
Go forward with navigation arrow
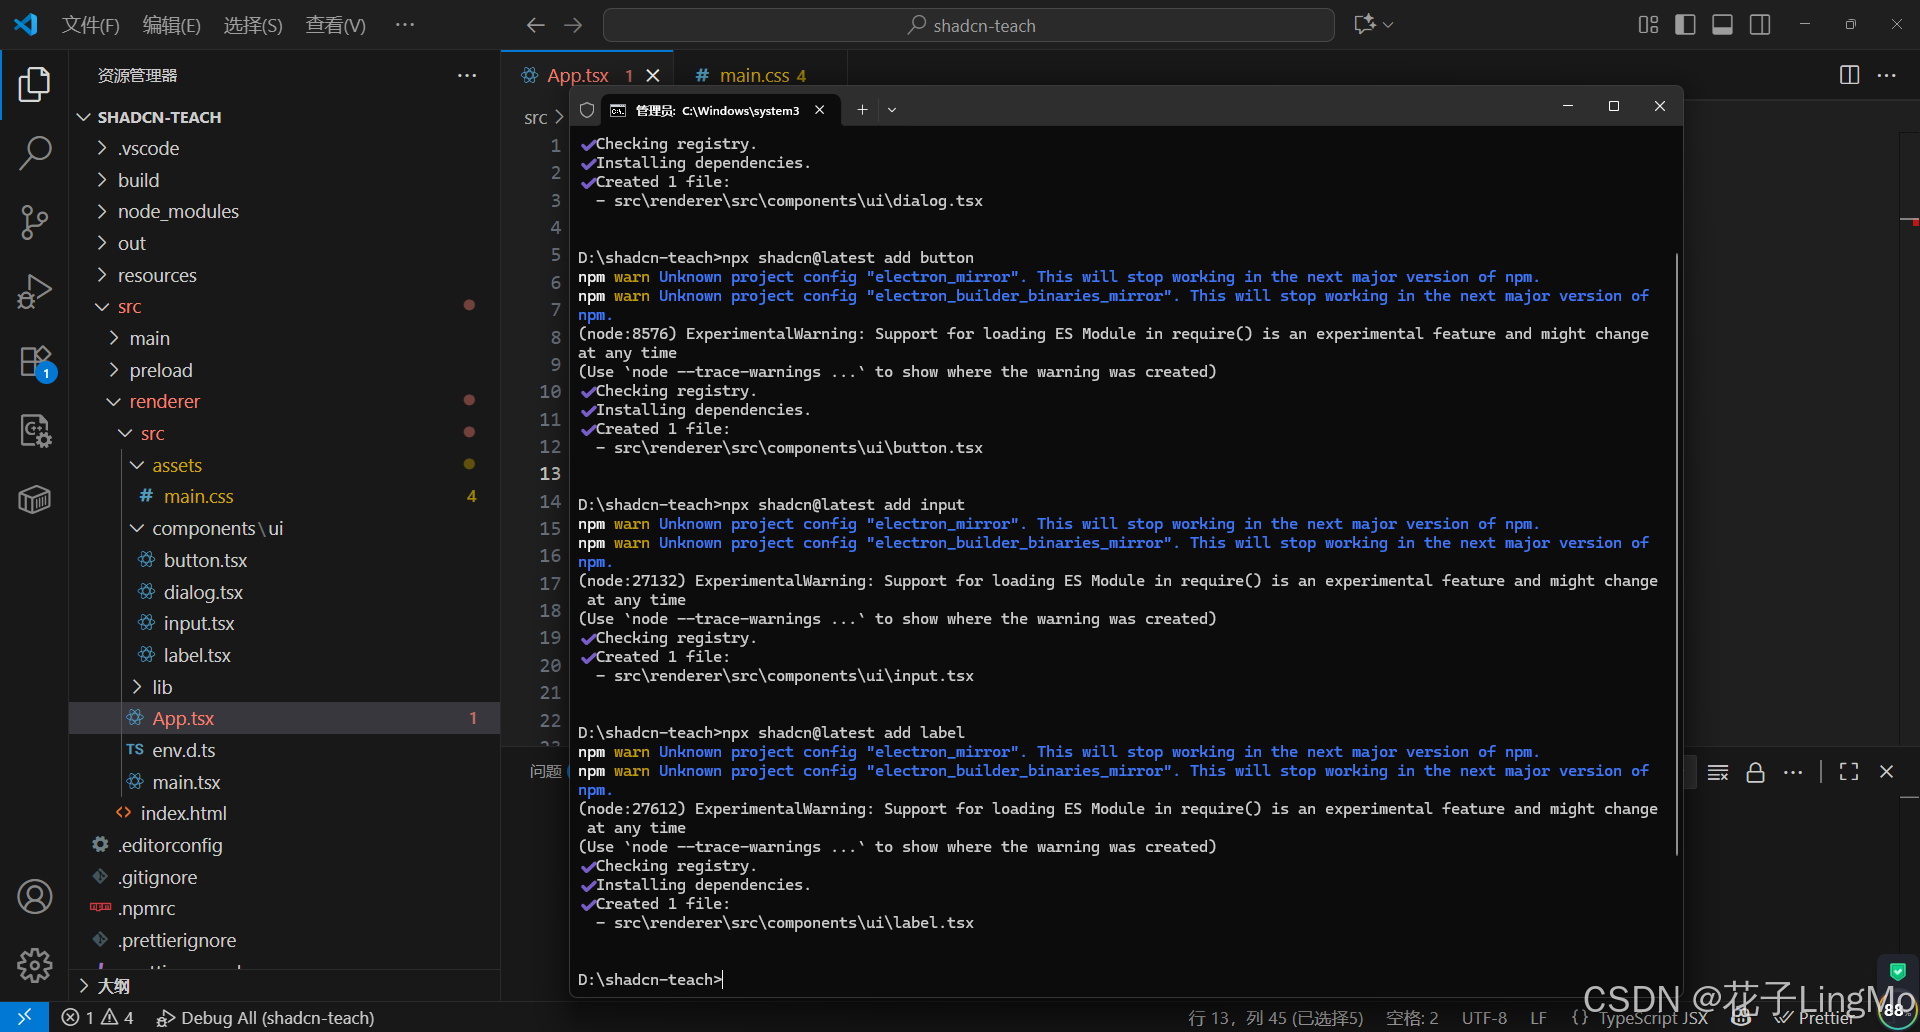point(573,25)
